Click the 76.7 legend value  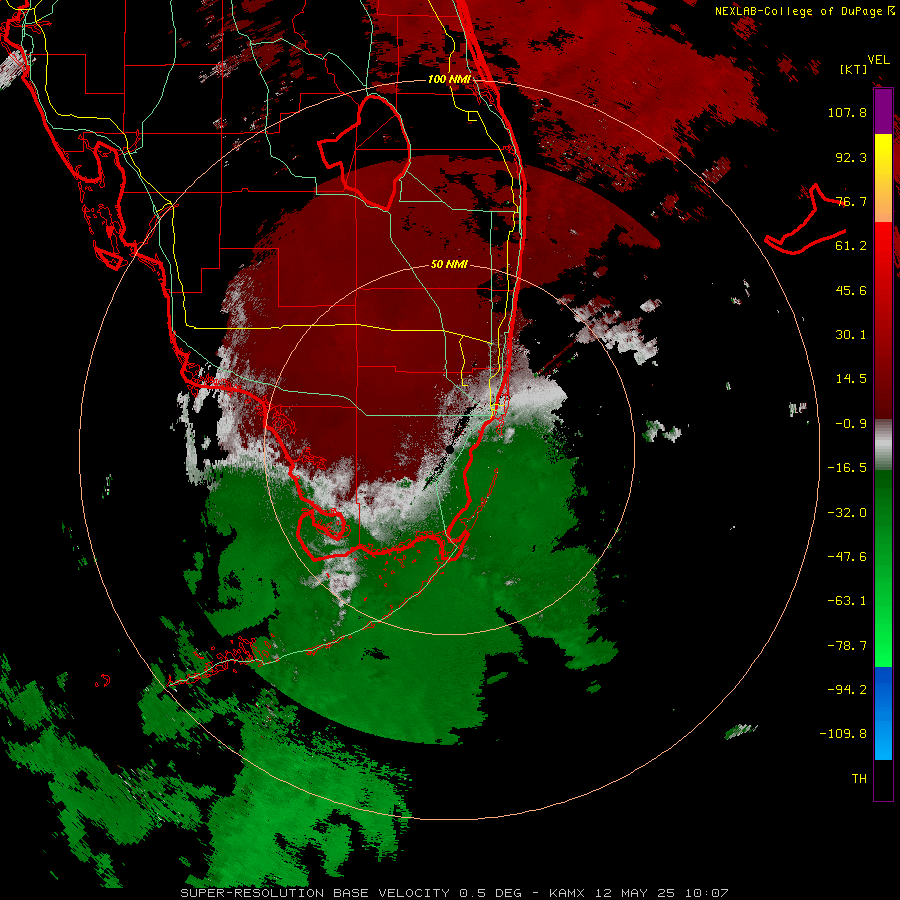(x=851, y=201)
